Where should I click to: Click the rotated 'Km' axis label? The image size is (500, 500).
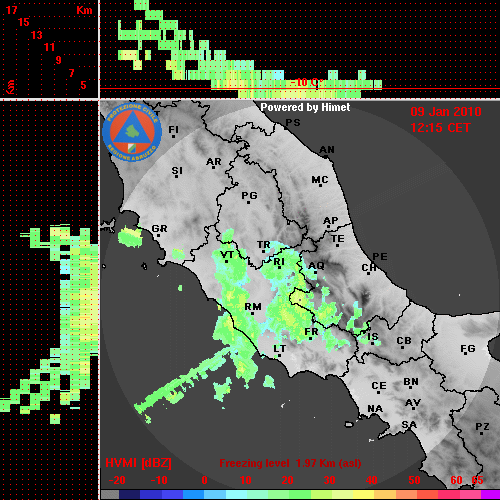click(x=11, y=87)
